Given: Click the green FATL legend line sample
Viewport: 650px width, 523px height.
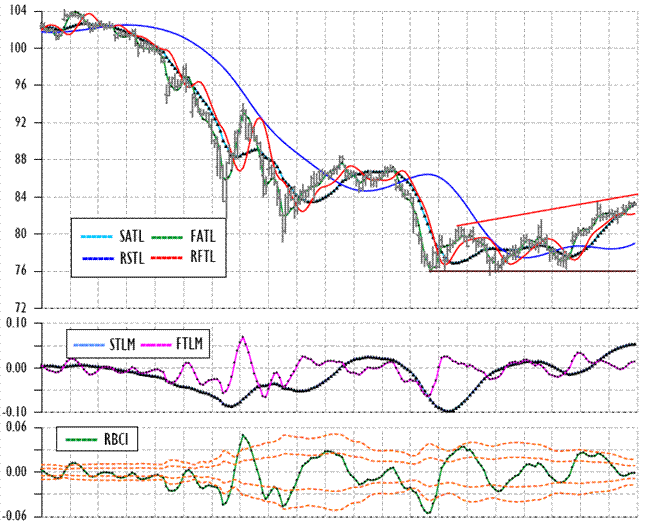Looking at the screenshot, I should 167,237.
